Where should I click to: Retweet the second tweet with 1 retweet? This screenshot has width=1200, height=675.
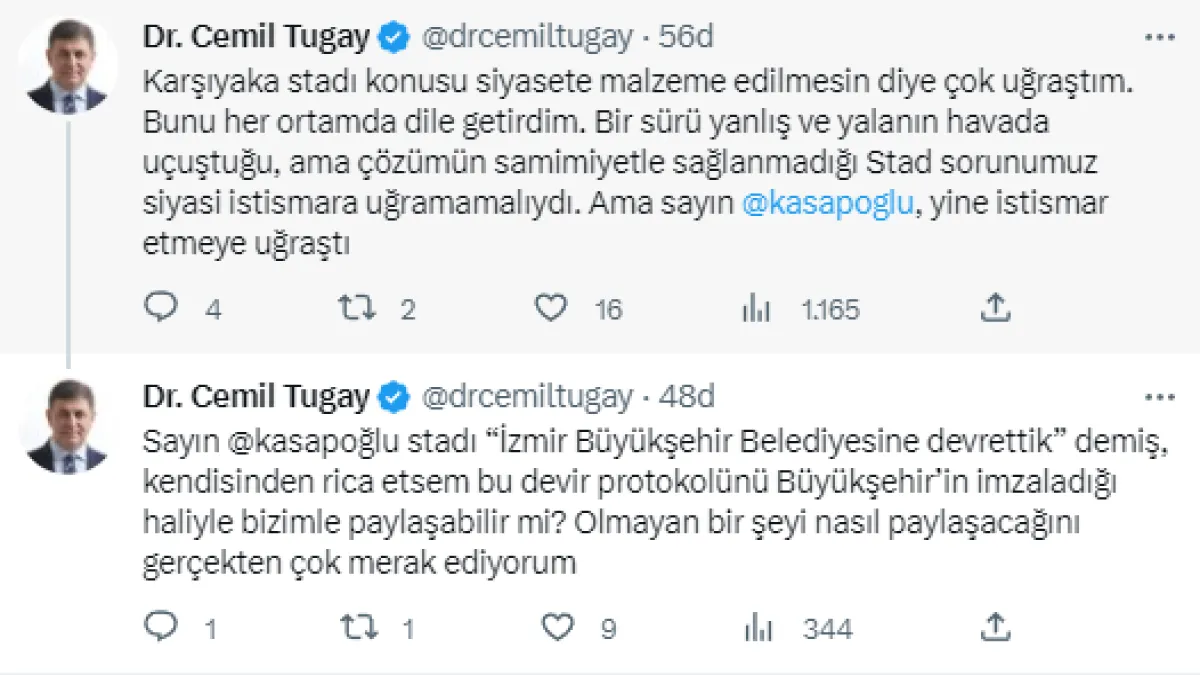click(357, 627)
